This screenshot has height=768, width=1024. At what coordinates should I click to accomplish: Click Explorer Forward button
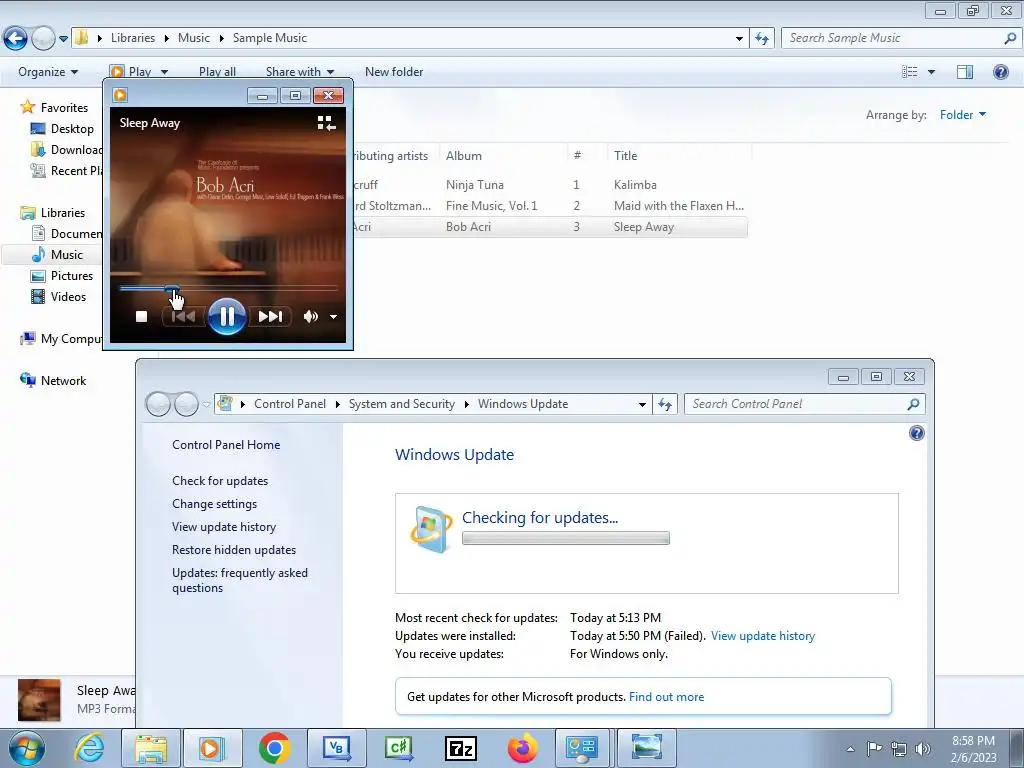(43, 39)
